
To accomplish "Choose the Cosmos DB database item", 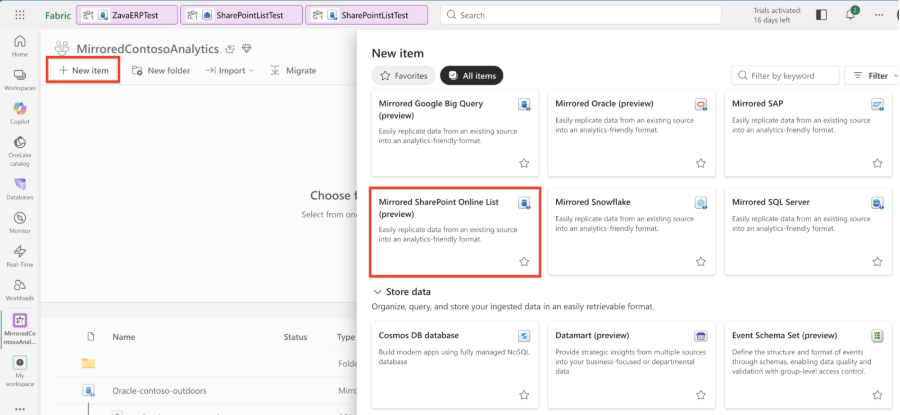I will (455, 364).
